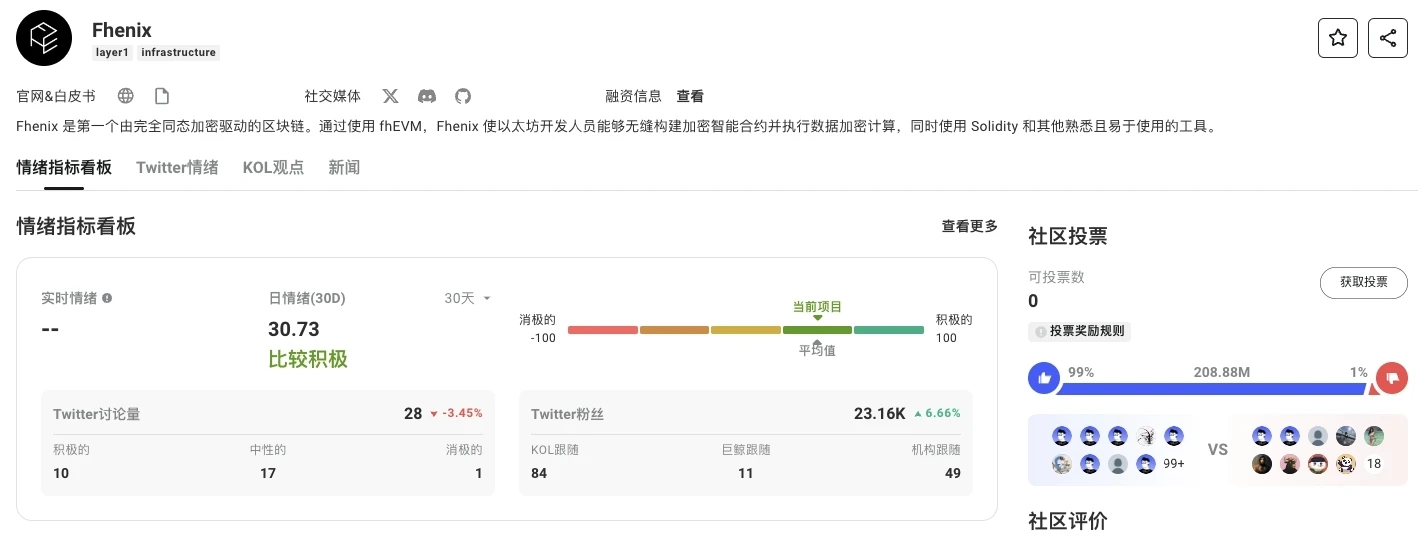
Task: Open the 投票奖励规则 rules label
Action: click(1080, 331)
